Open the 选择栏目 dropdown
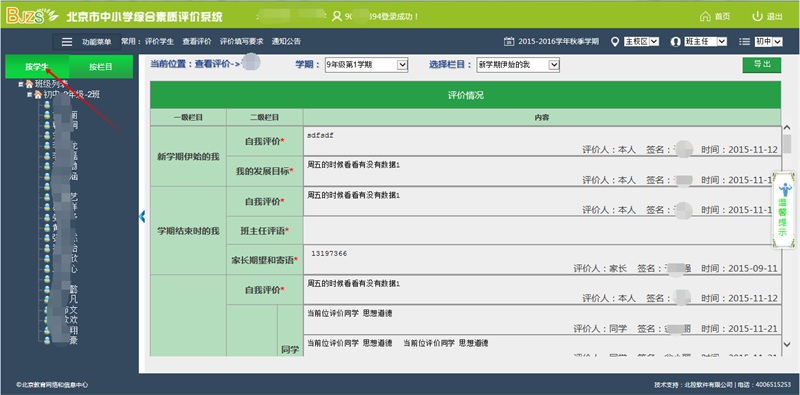800x395 pixels. click(x=518, y=65)
